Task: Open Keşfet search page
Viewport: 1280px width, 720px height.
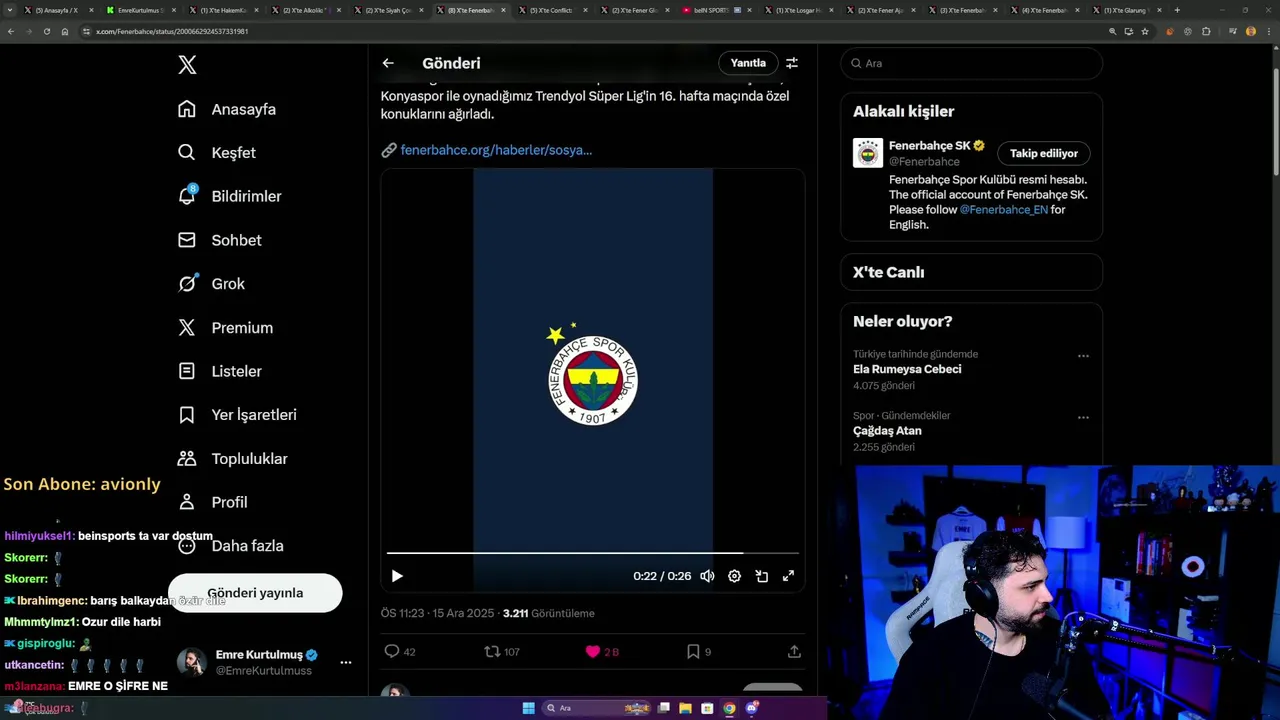Action: [217, 153]
